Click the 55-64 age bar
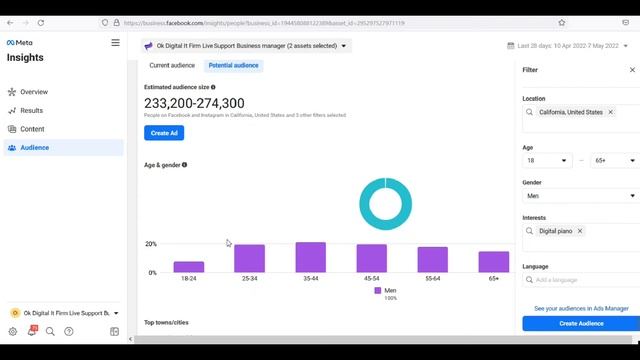The image size is (640, 360). point(433,260)
